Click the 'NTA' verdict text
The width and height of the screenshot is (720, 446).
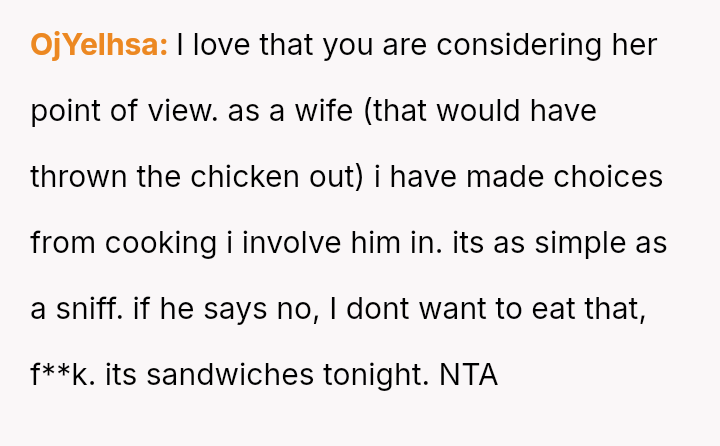pyautogui.click(x=468, y=375)
